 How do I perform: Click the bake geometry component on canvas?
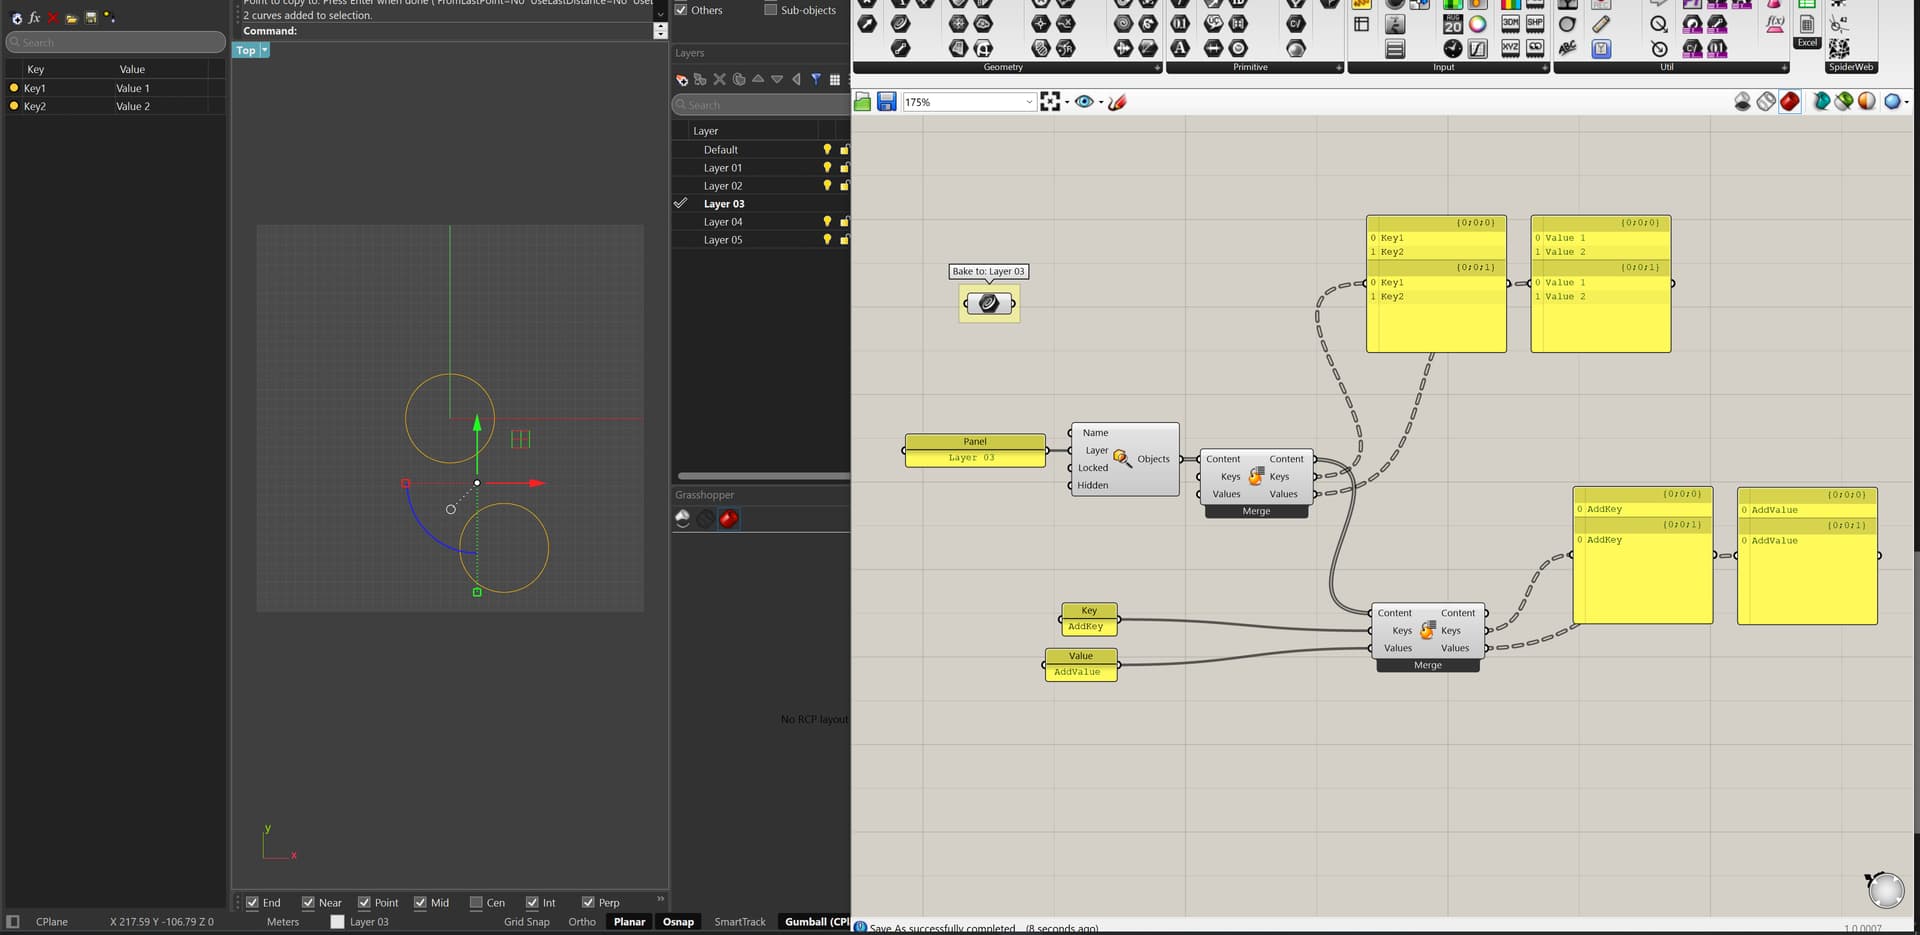(x=989, y=304)
